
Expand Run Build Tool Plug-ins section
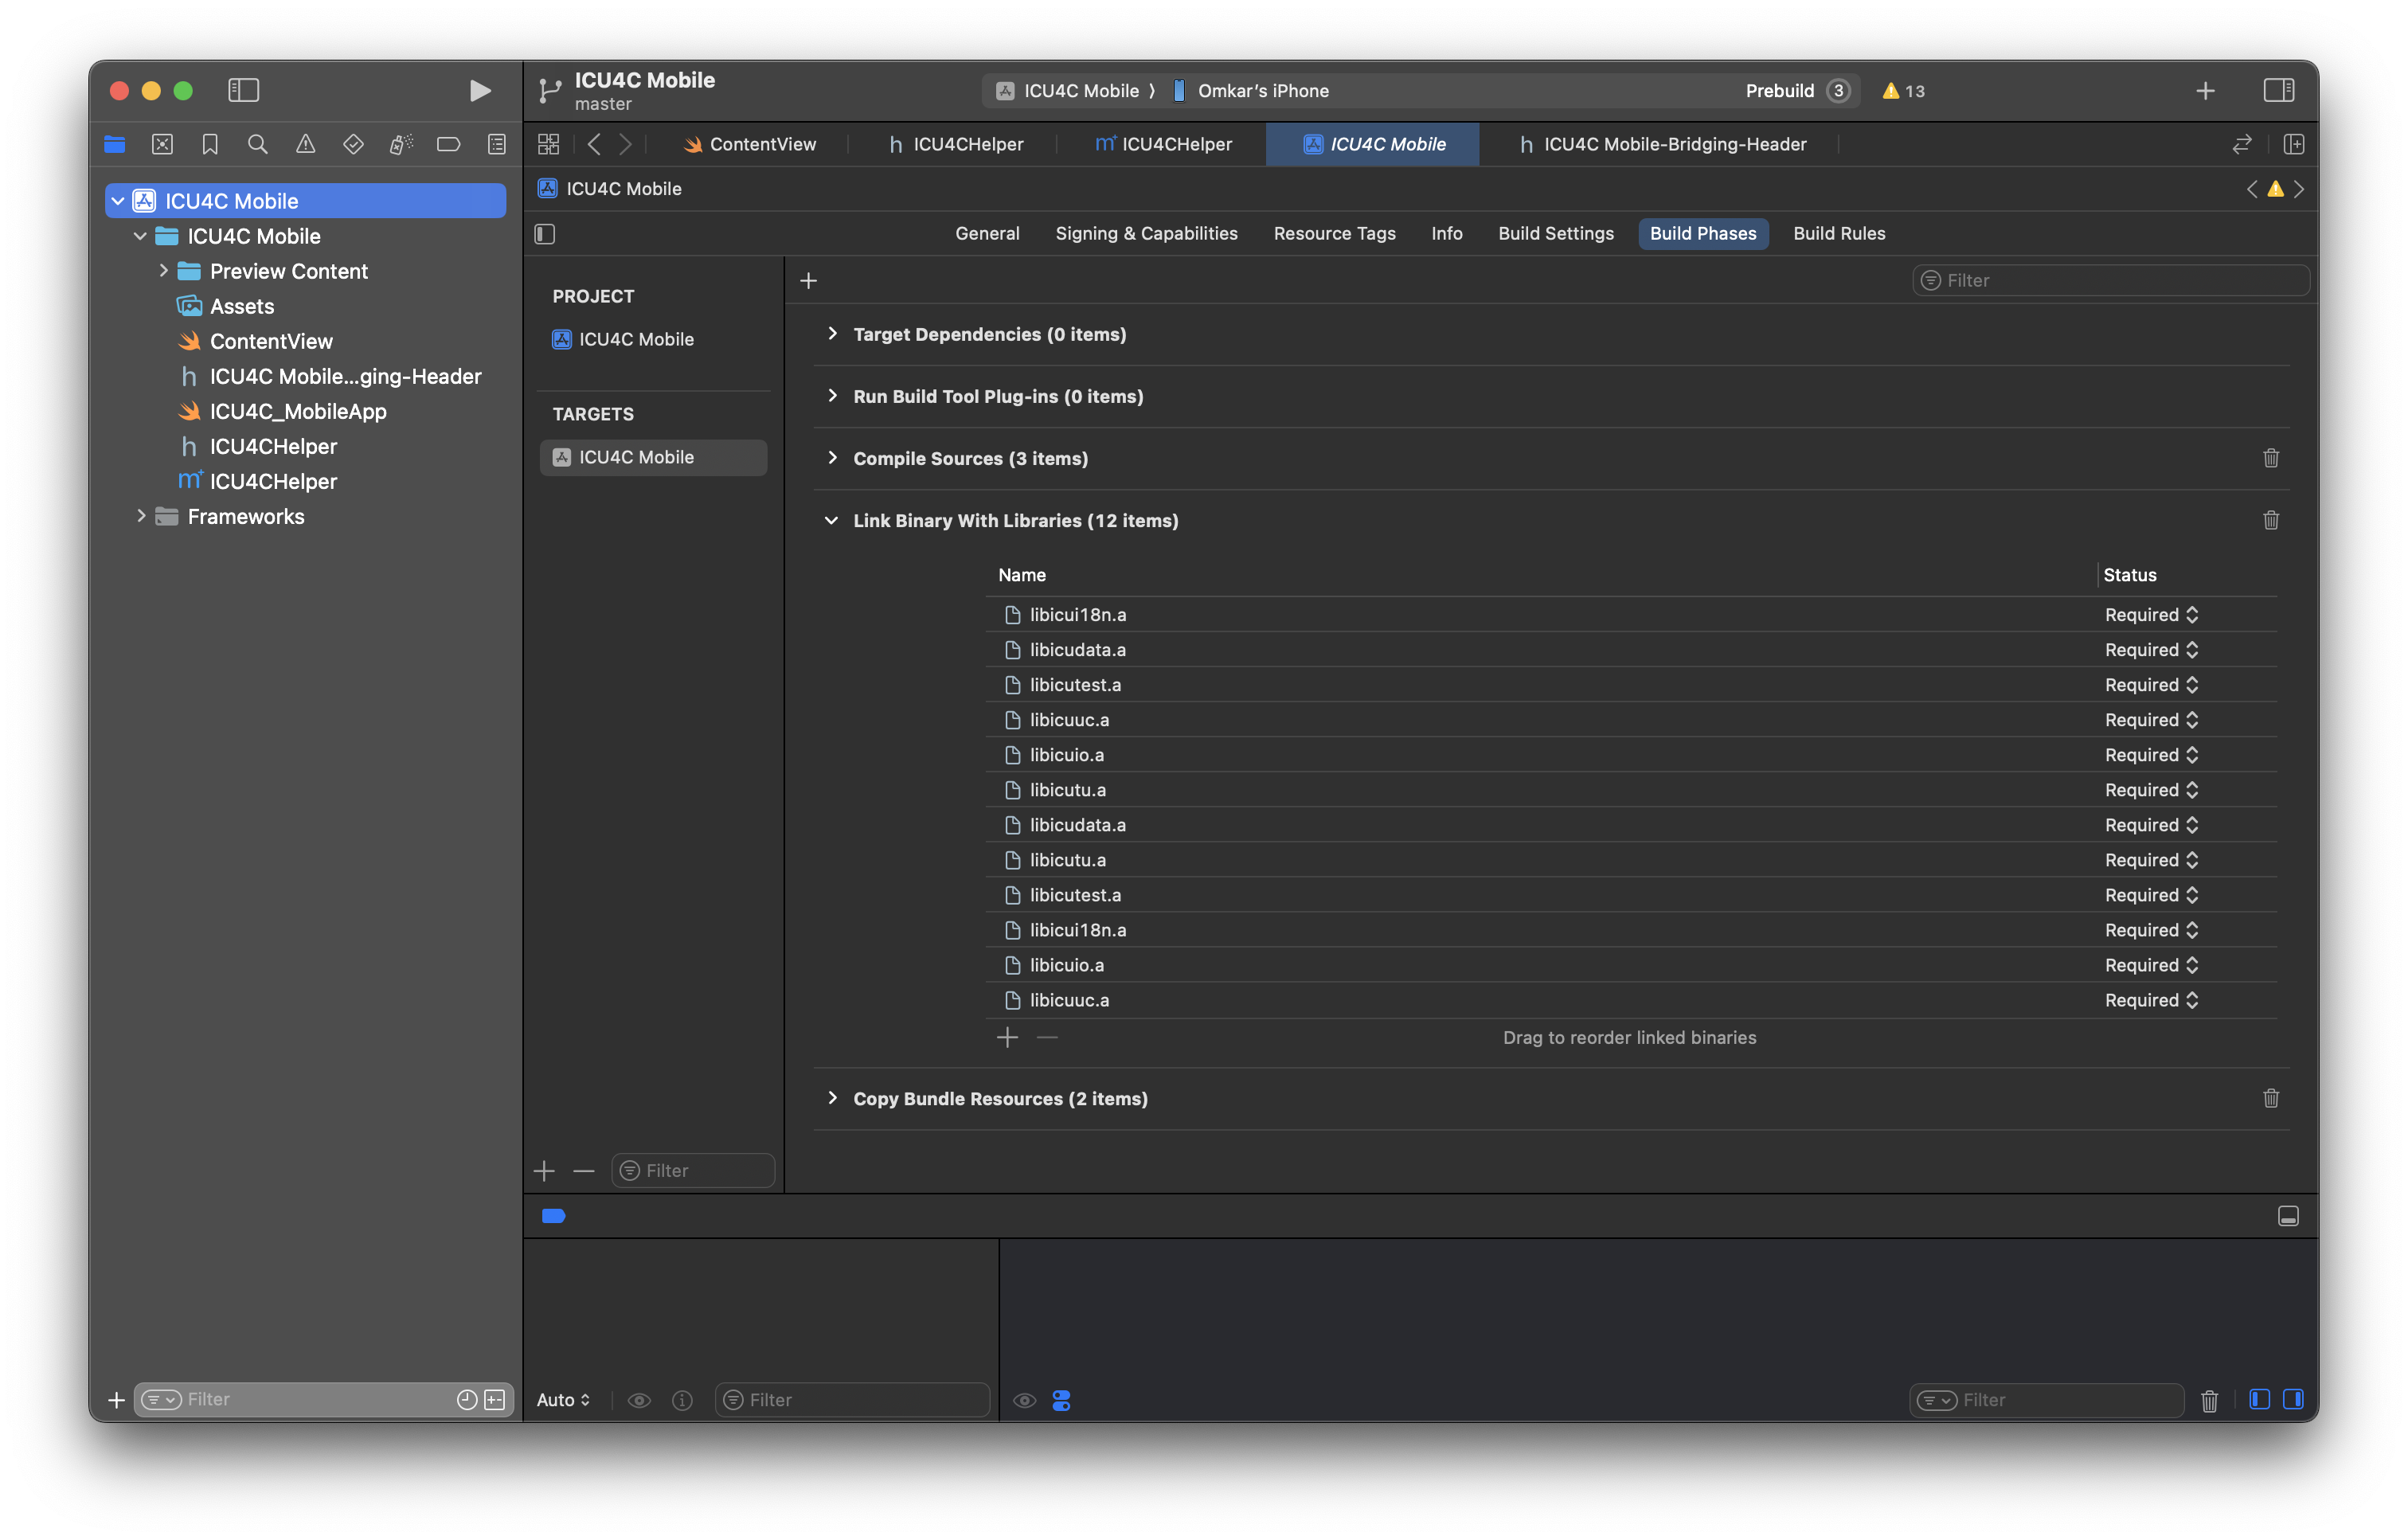(832, 396)
